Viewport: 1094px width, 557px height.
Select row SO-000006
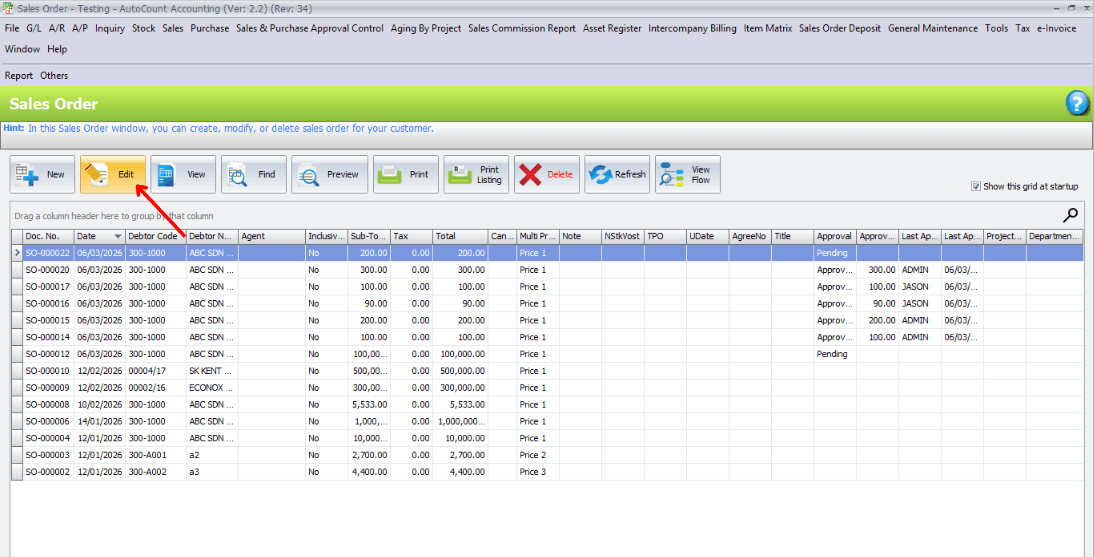pyautogui.click(x=547, y=422)
